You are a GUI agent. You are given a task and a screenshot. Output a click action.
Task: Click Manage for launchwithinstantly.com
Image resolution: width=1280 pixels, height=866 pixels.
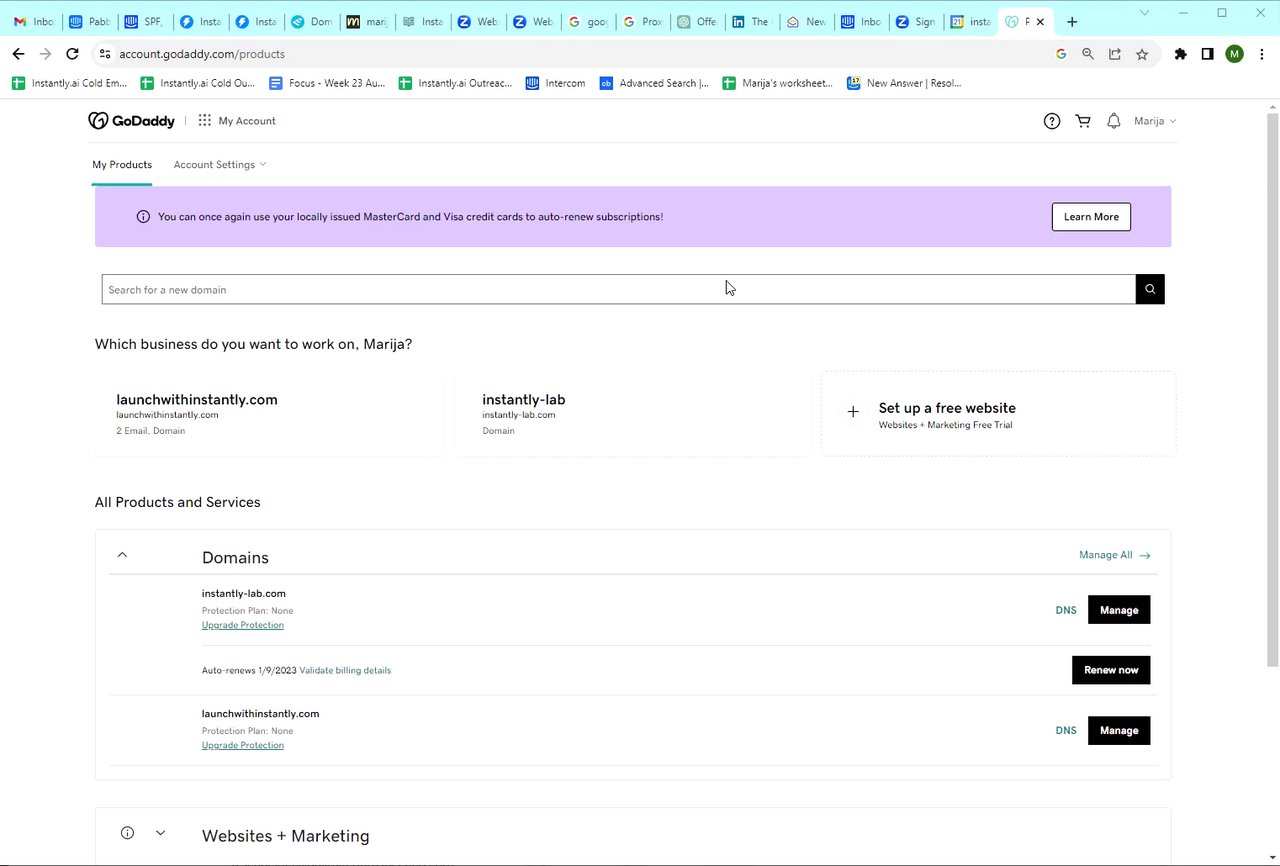(x=1119, y=731)
